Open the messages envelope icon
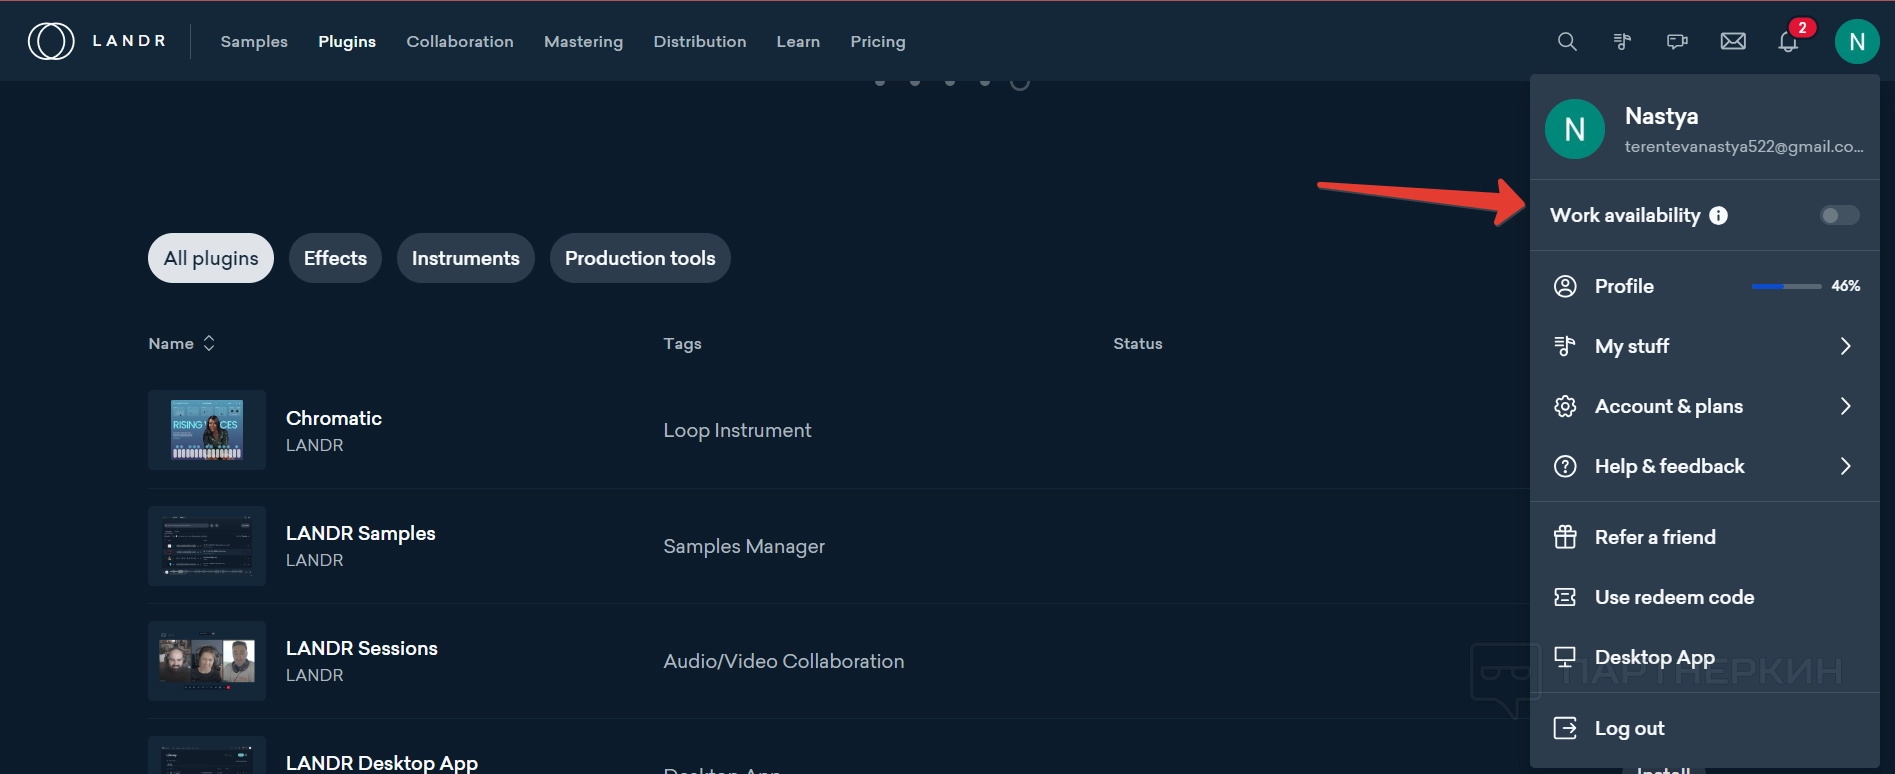 tap(1733, 41)
